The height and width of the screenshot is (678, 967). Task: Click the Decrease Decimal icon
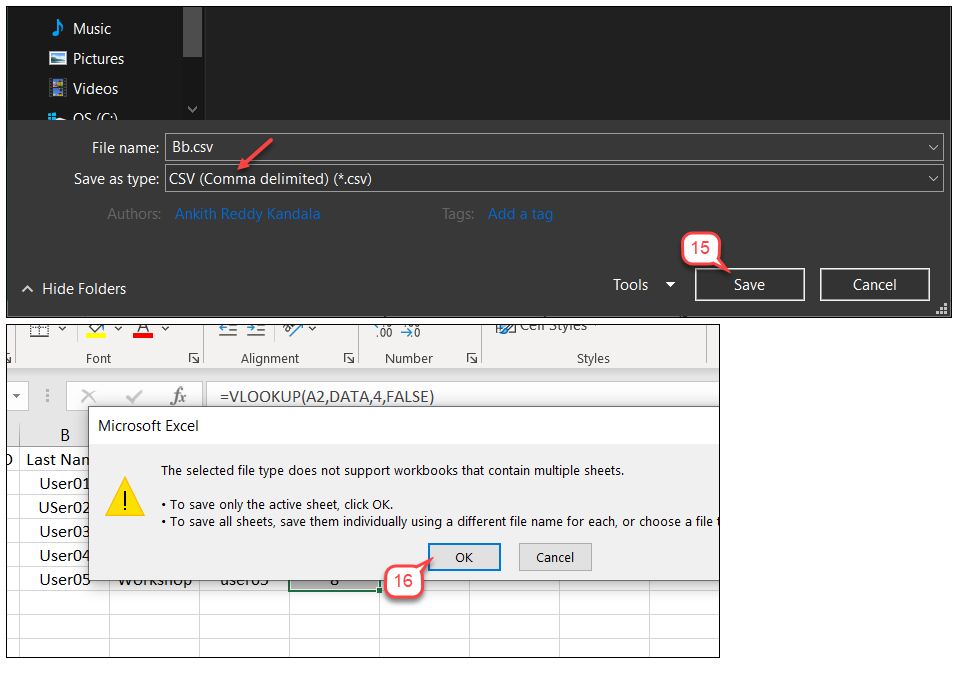pos(411,331)
